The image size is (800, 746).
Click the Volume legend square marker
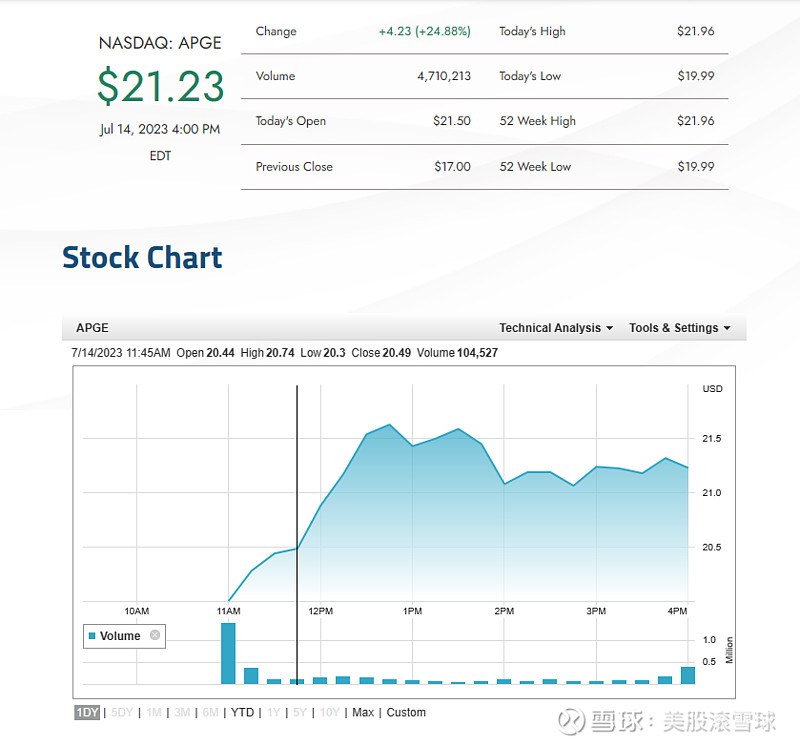point(93,636)
